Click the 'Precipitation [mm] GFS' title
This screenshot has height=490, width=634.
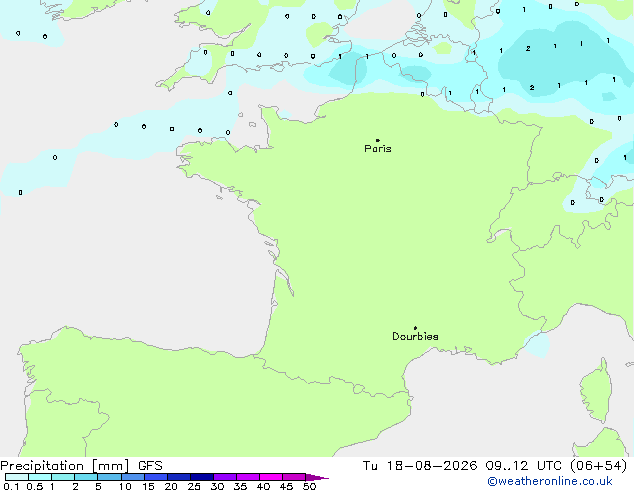coord(81,466)
